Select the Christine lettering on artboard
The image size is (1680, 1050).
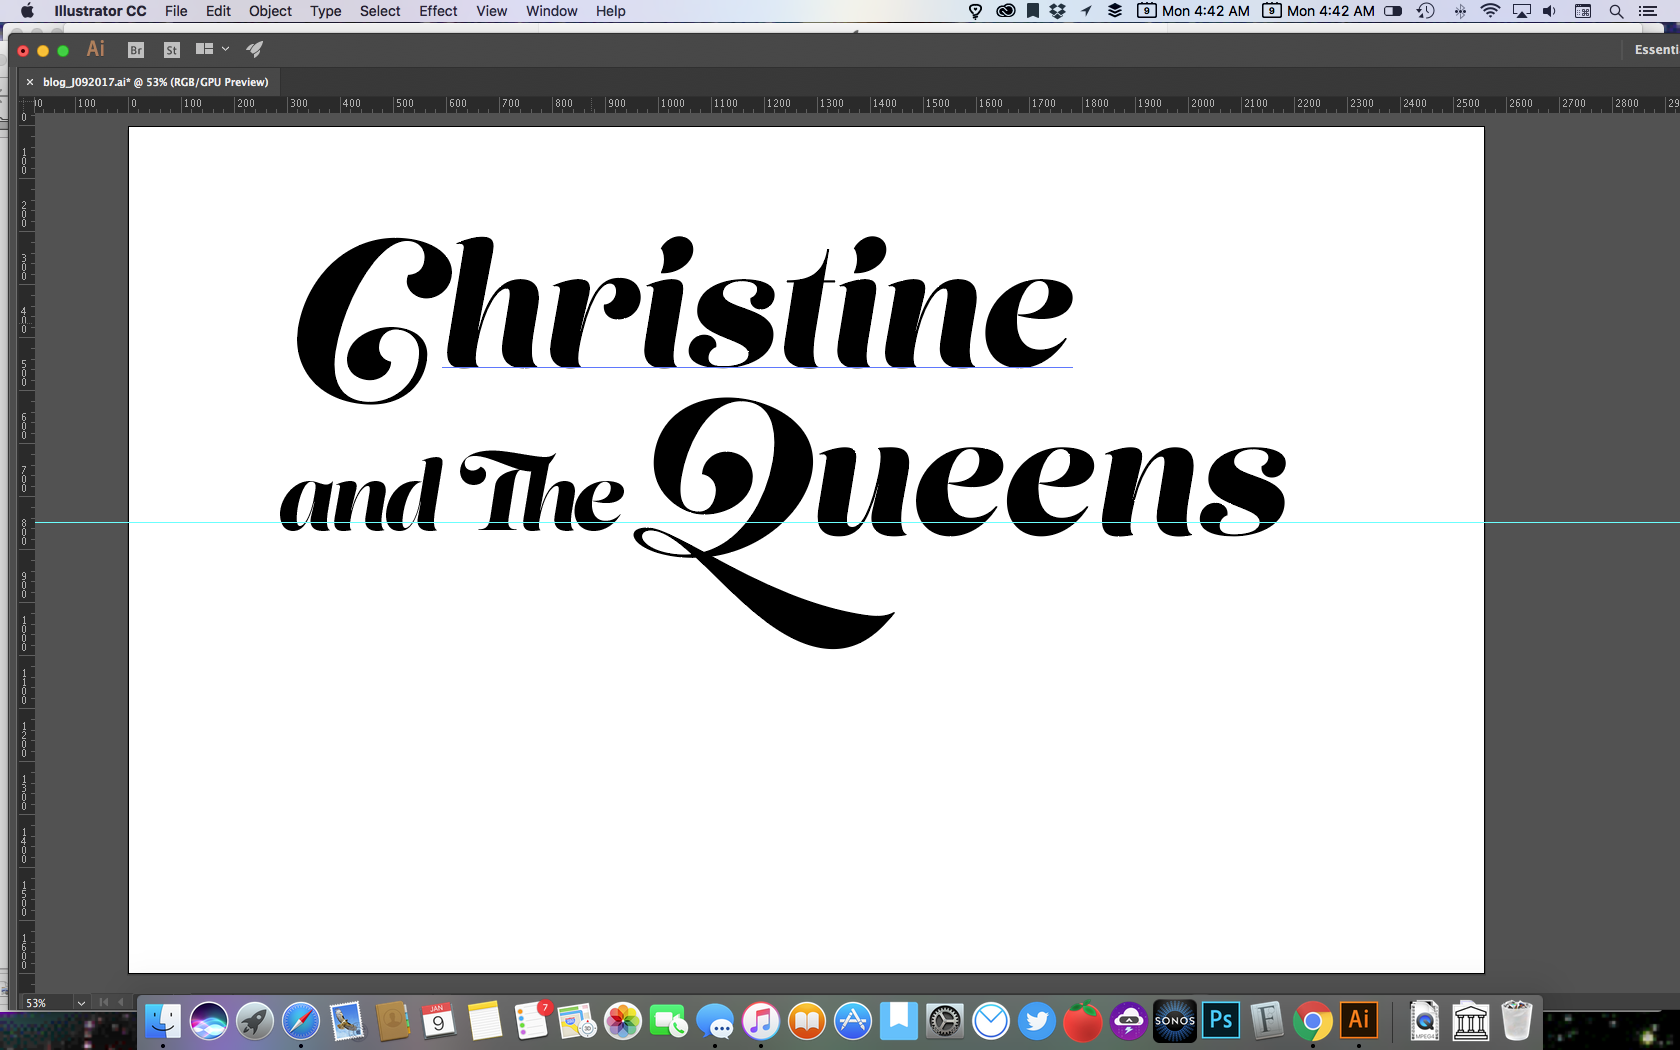(x=685, y=318)
